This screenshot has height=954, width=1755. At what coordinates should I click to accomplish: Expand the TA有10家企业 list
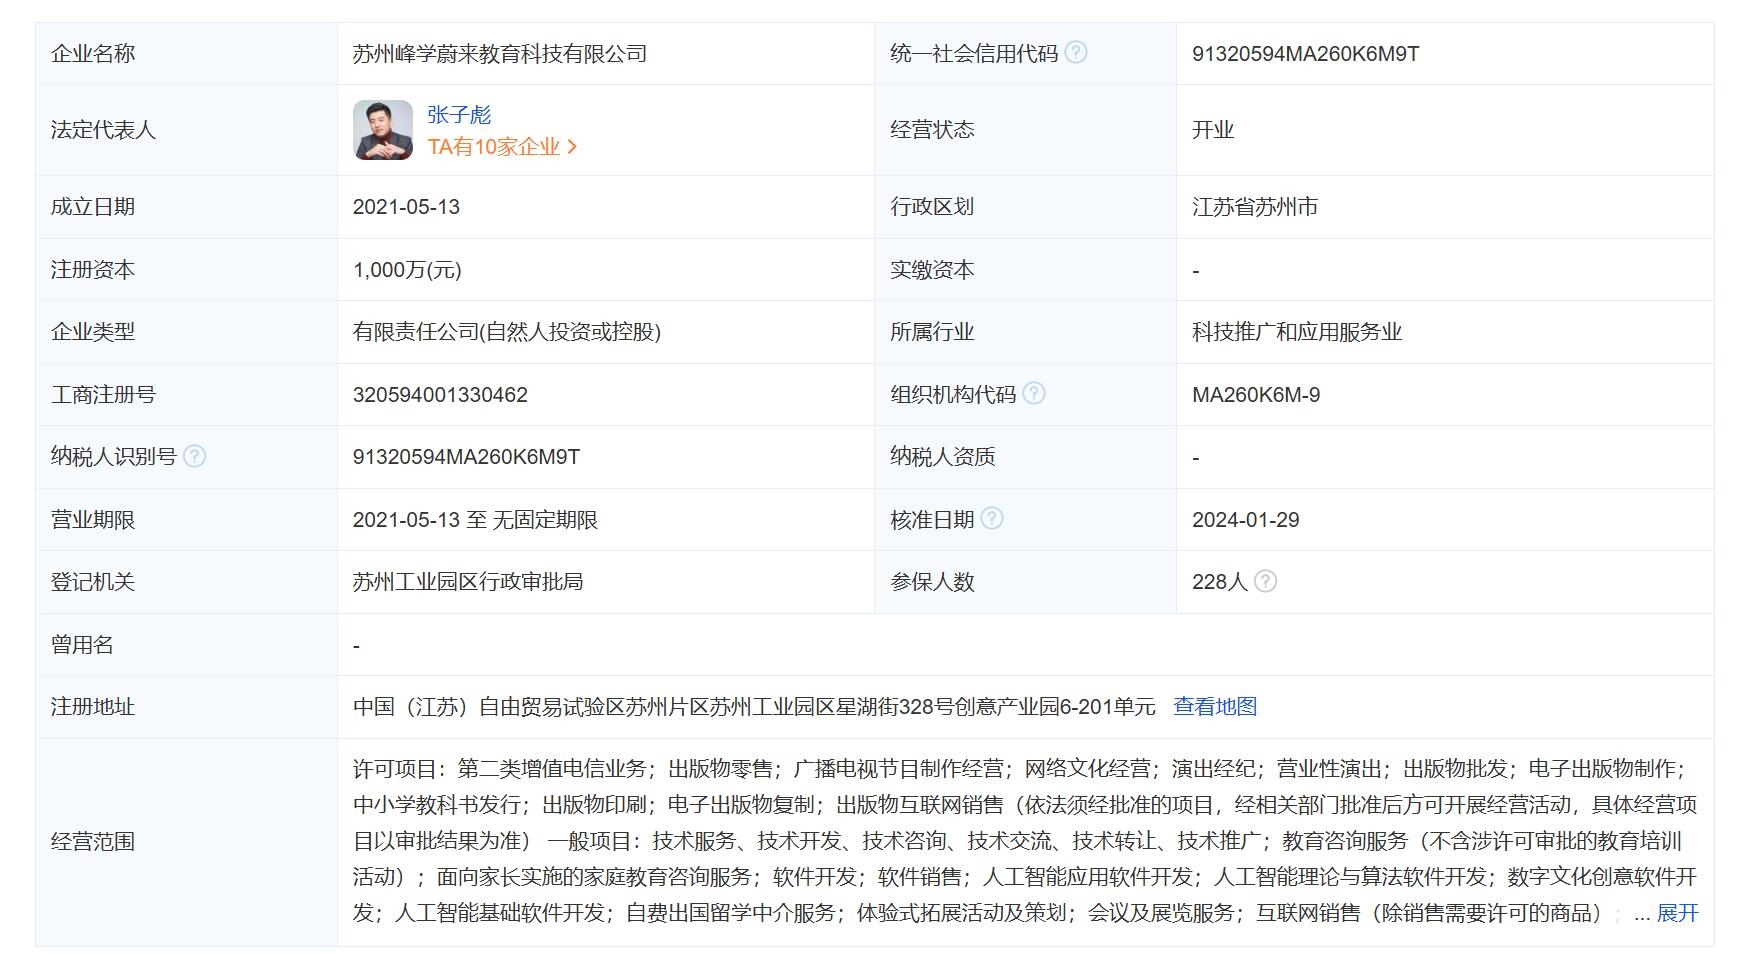502,147
